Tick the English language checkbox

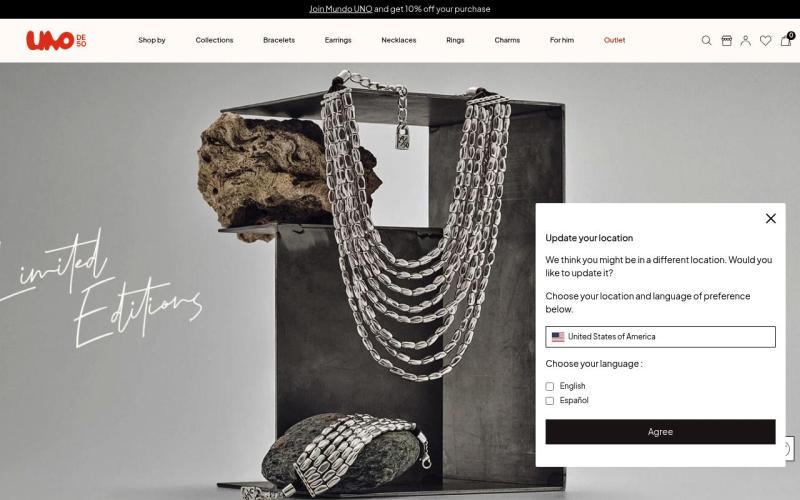pos(549,386)
